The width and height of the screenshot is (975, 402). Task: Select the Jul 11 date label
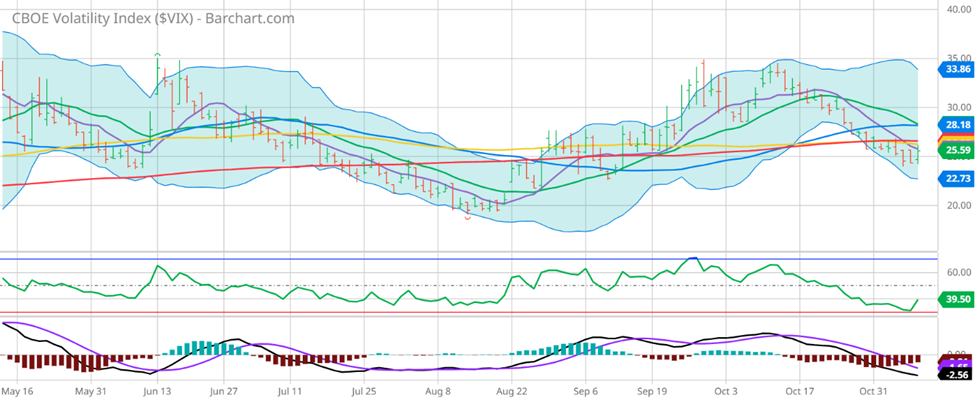click(292, 391)
